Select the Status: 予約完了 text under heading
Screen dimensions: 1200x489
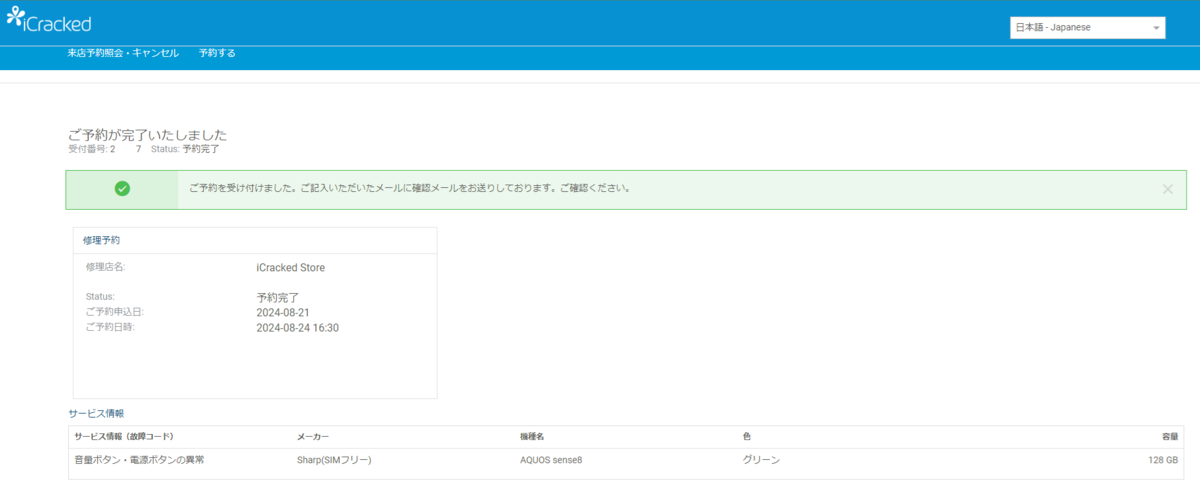point(185,149)
